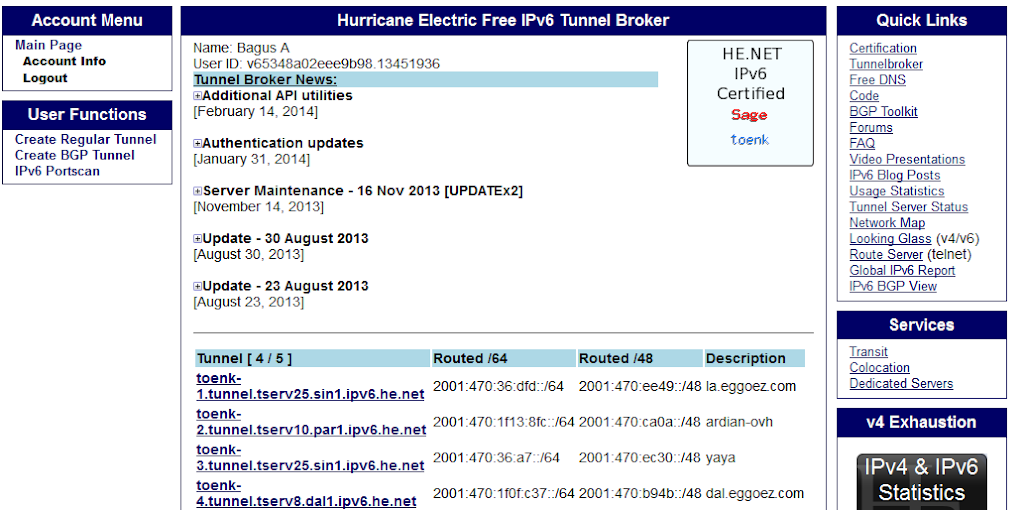Open the Tunnelbroker quick link
The image size is (1024, 510).
(886, 64)
